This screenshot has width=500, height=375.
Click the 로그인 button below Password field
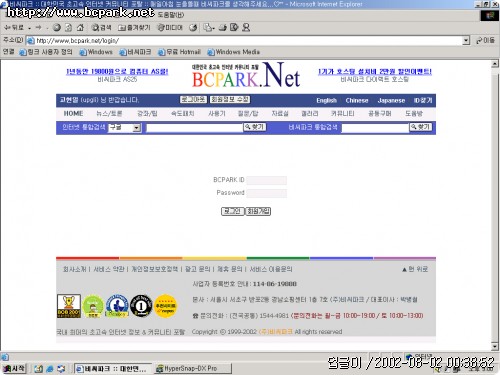pos(233,211)
